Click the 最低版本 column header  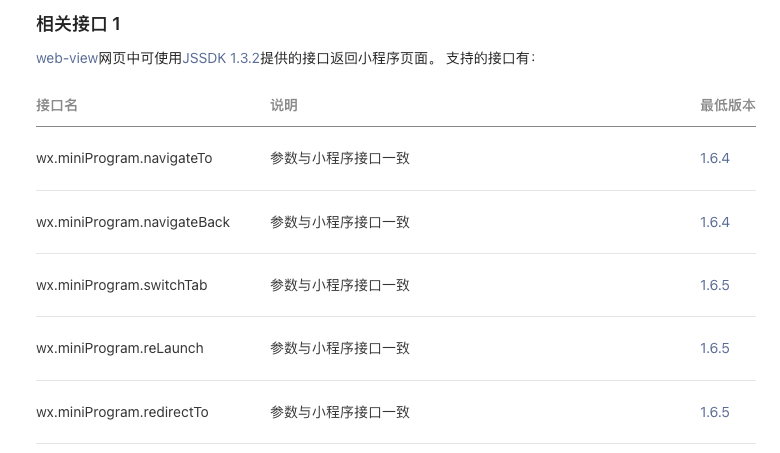click(727, 105)
